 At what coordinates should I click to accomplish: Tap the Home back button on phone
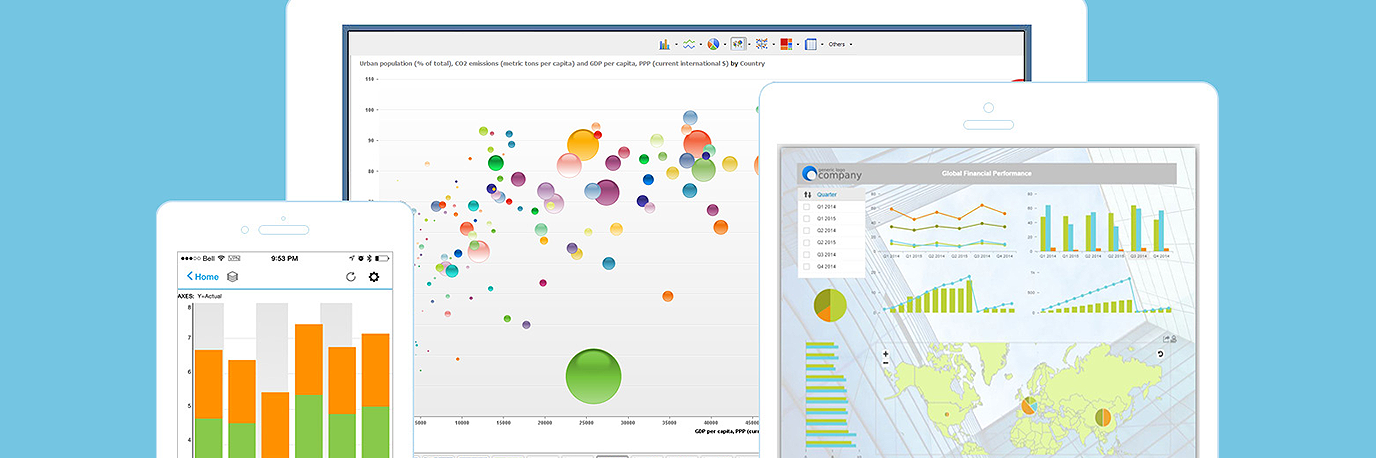(x=203, y=276)
